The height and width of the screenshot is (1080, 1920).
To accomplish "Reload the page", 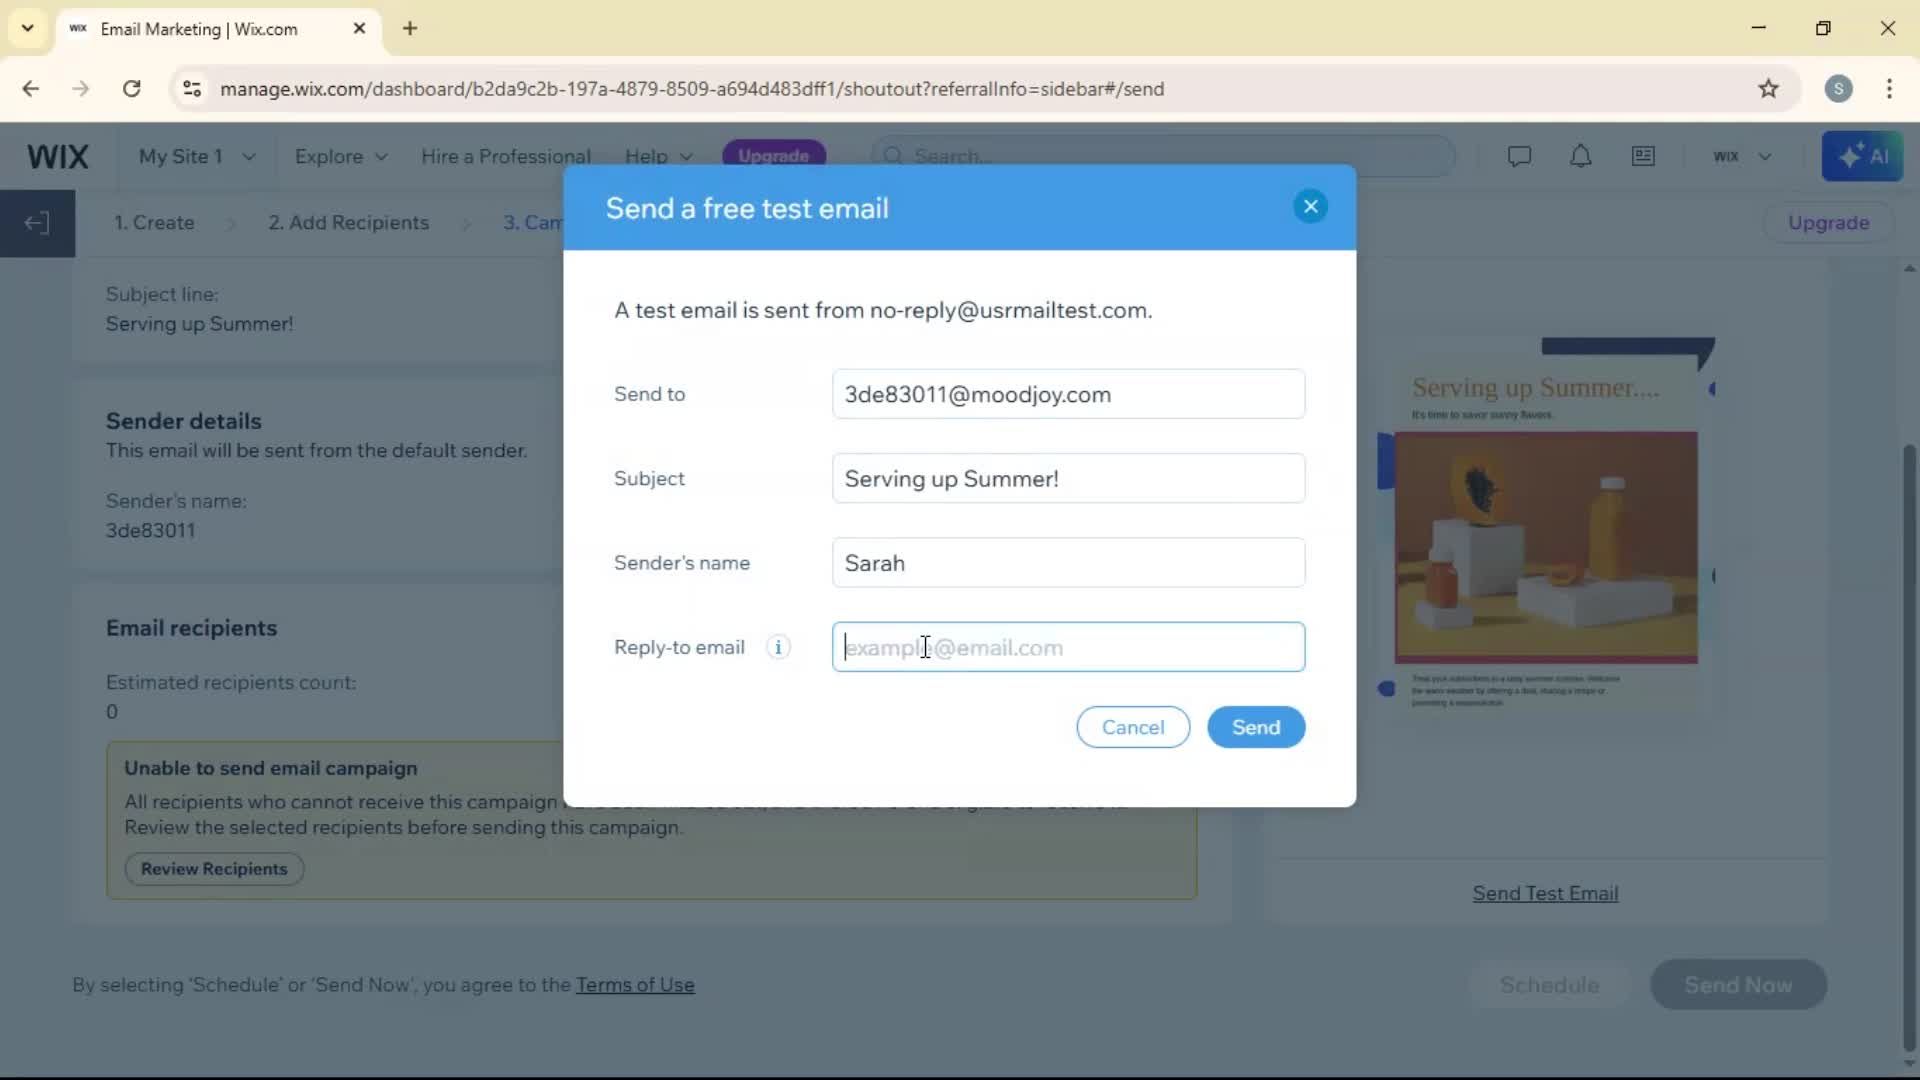I will point(131,89).
